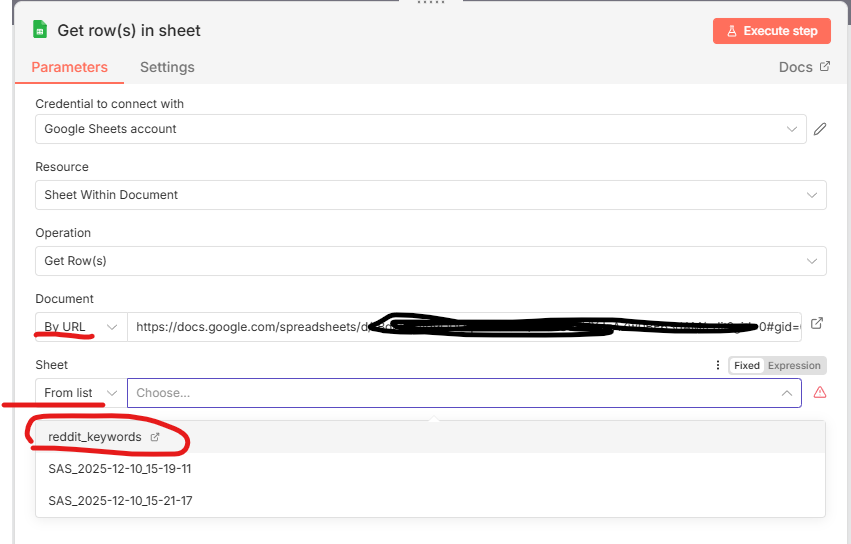Click the drag handle dots at top
This screenshot has height=544, width=851.
click(431, 3)
